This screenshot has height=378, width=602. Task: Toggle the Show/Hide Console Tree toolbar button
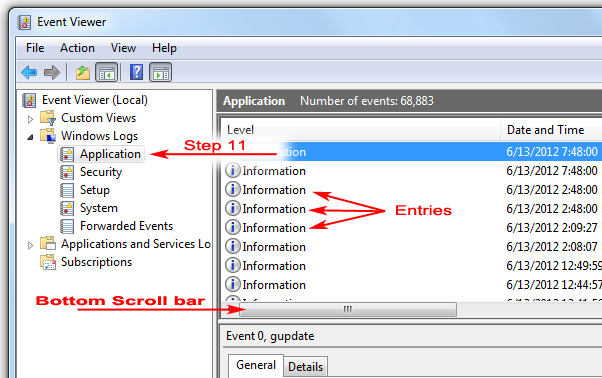pyautogui.click(x=106, y=72)
